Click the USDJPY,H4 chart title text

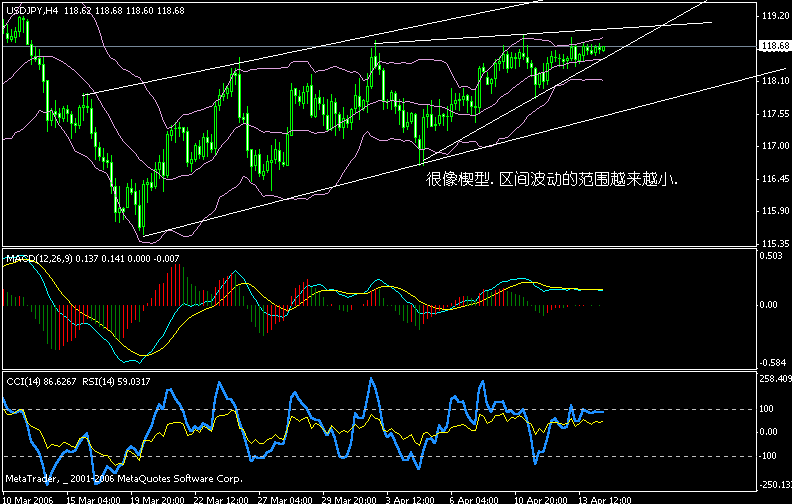[x=33, y=11]
